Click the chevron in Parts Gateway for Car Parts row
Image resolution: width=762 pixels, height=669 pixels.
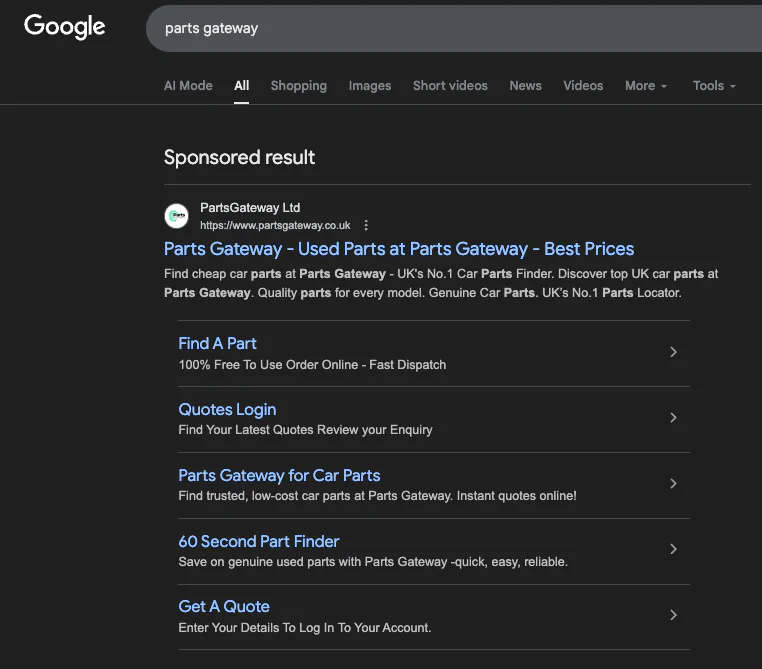(x=673, y=483)
